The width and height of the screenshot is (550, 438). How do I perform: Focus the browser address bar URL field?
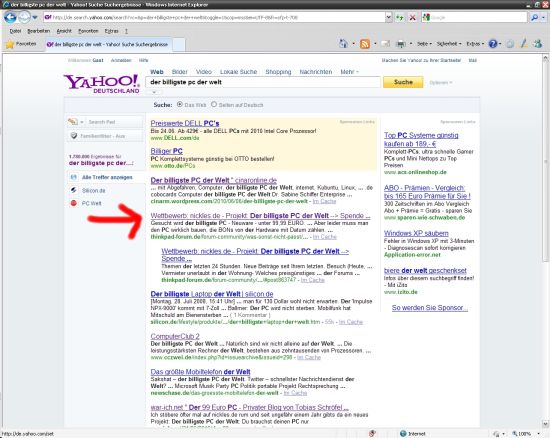[x=214, y=17]
